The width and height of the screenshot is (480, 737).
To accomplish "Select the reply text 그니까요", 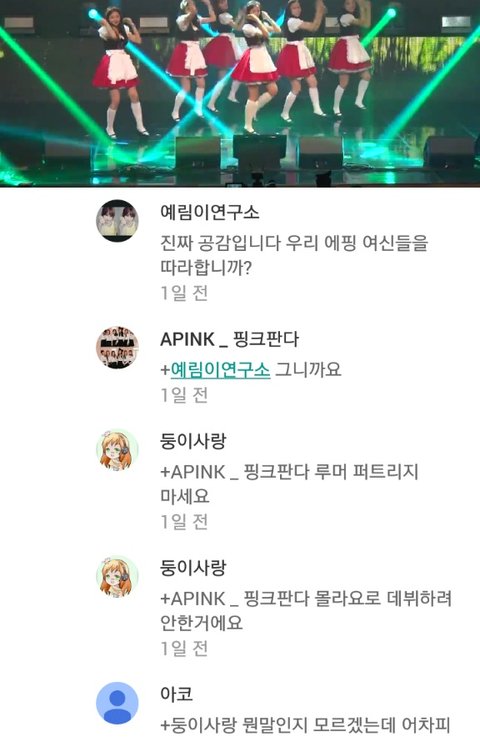I will point(308,370).
